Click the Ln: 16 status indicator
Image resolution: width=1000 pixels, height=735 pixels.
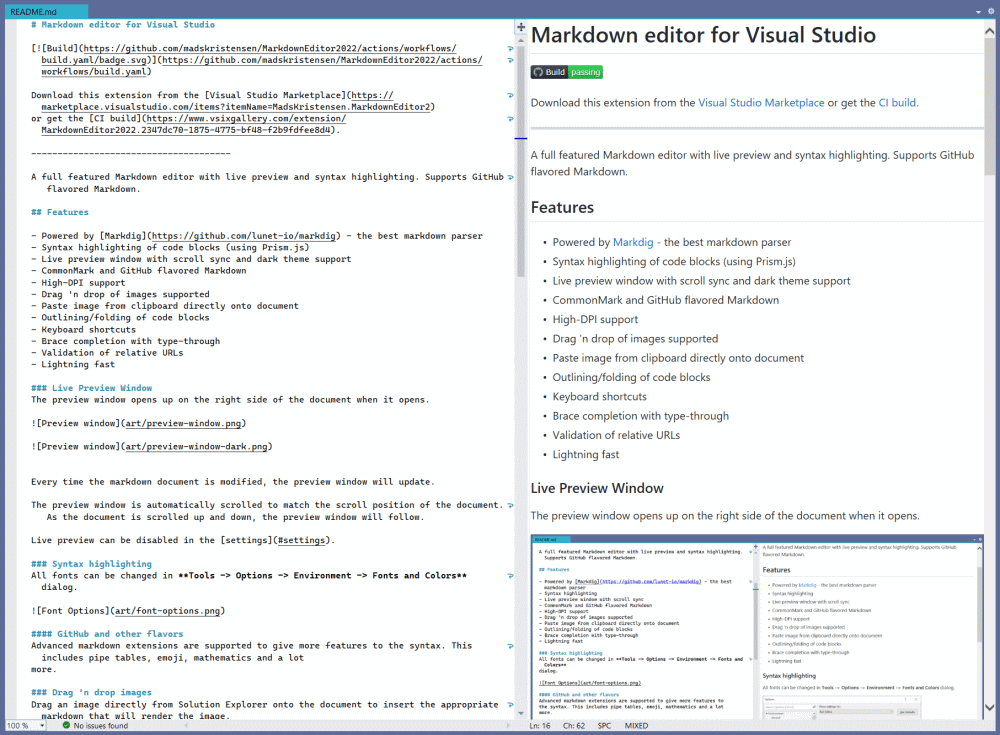click(x=540, y=726)
